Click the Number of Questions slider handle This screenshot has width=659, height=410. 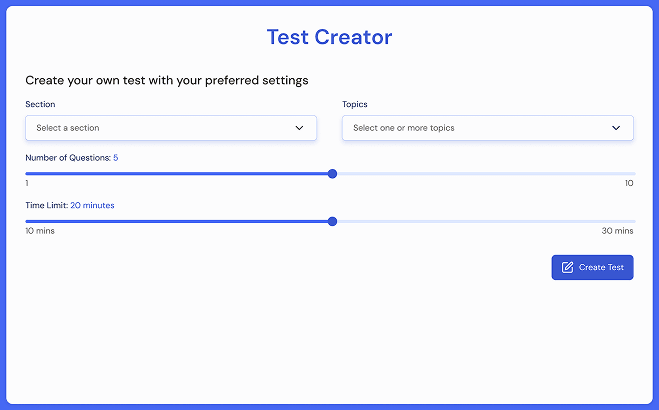(332, 174)
